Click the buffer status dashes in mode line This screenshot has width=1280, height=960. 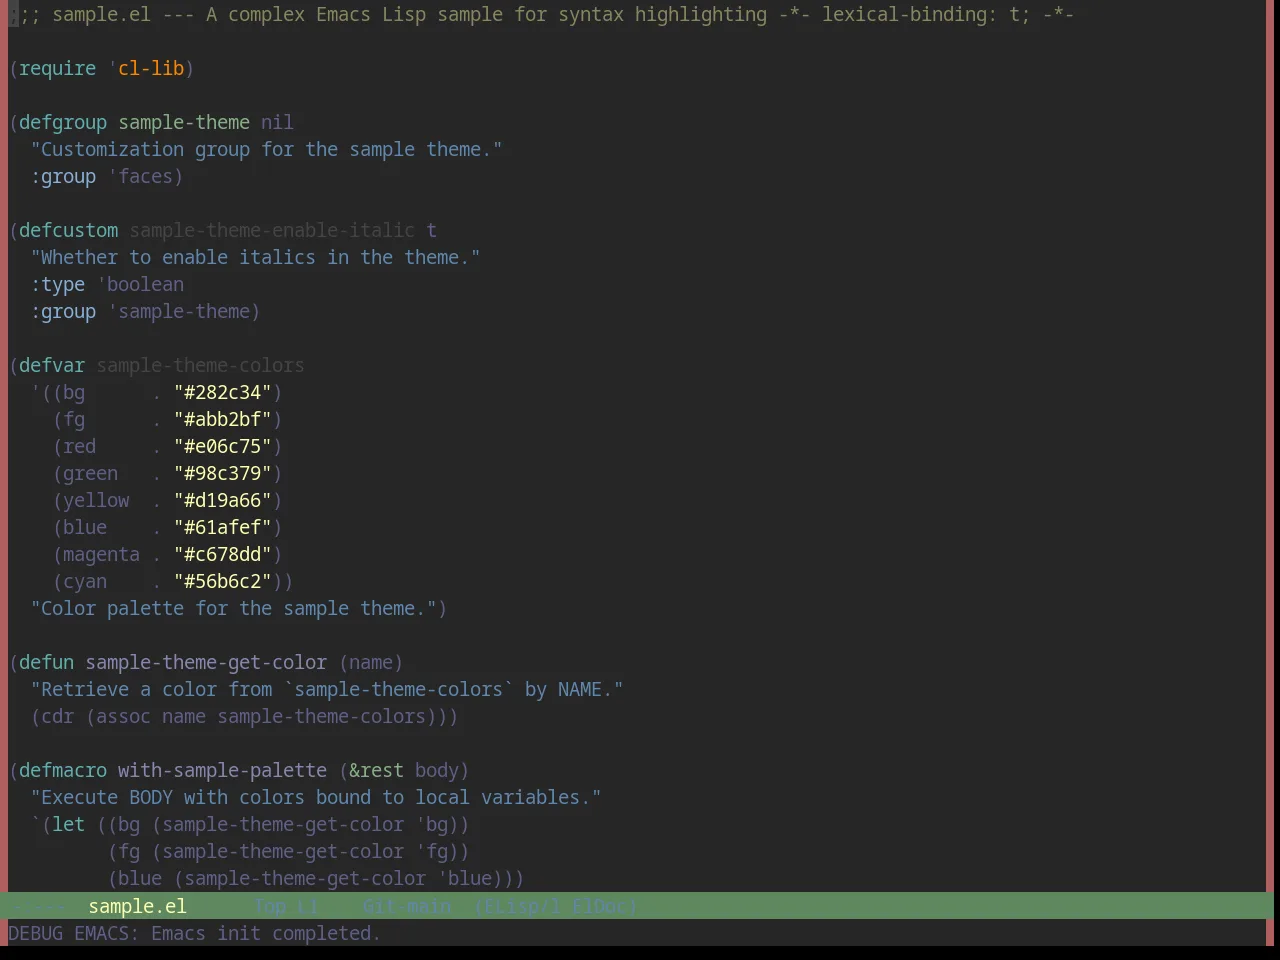click(40, 906)
